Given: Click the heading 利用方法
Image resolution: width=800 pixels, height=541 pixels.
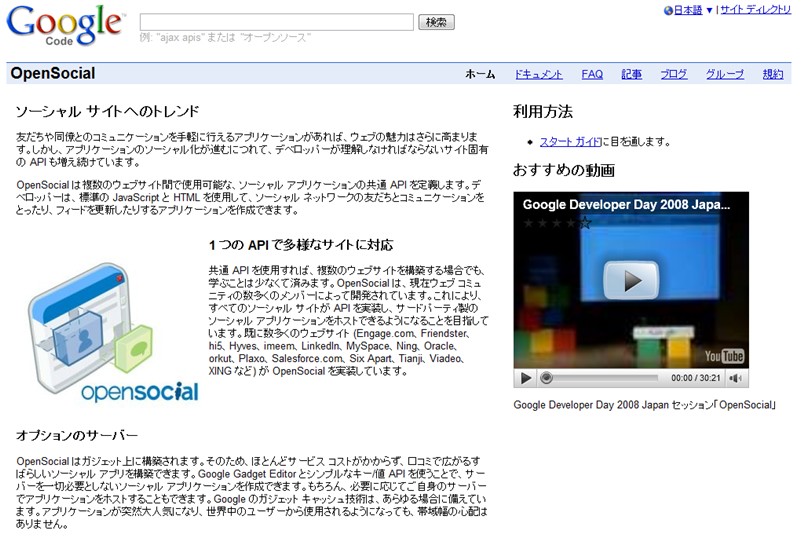Looking at the screenshot, I should pos(543,111).
